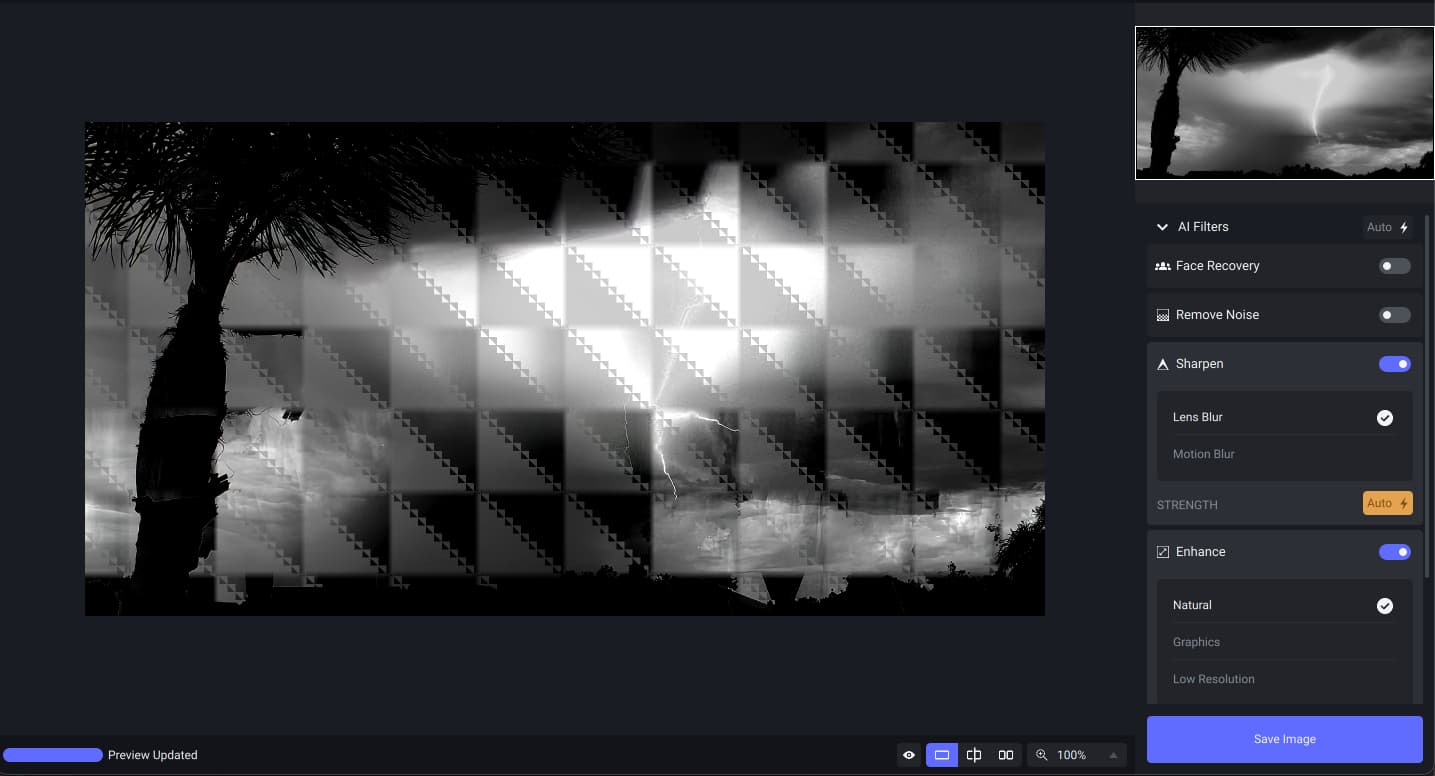Choose the Low Resolution enhance option
The height and width of the screenshot is (776, 1435).
click(1213, 679)
